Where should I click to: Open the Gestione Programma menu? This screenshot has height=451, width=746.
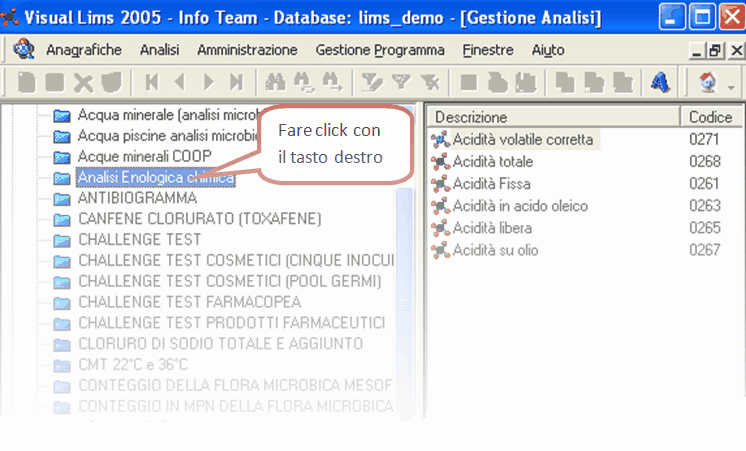(x=380, y=50)
